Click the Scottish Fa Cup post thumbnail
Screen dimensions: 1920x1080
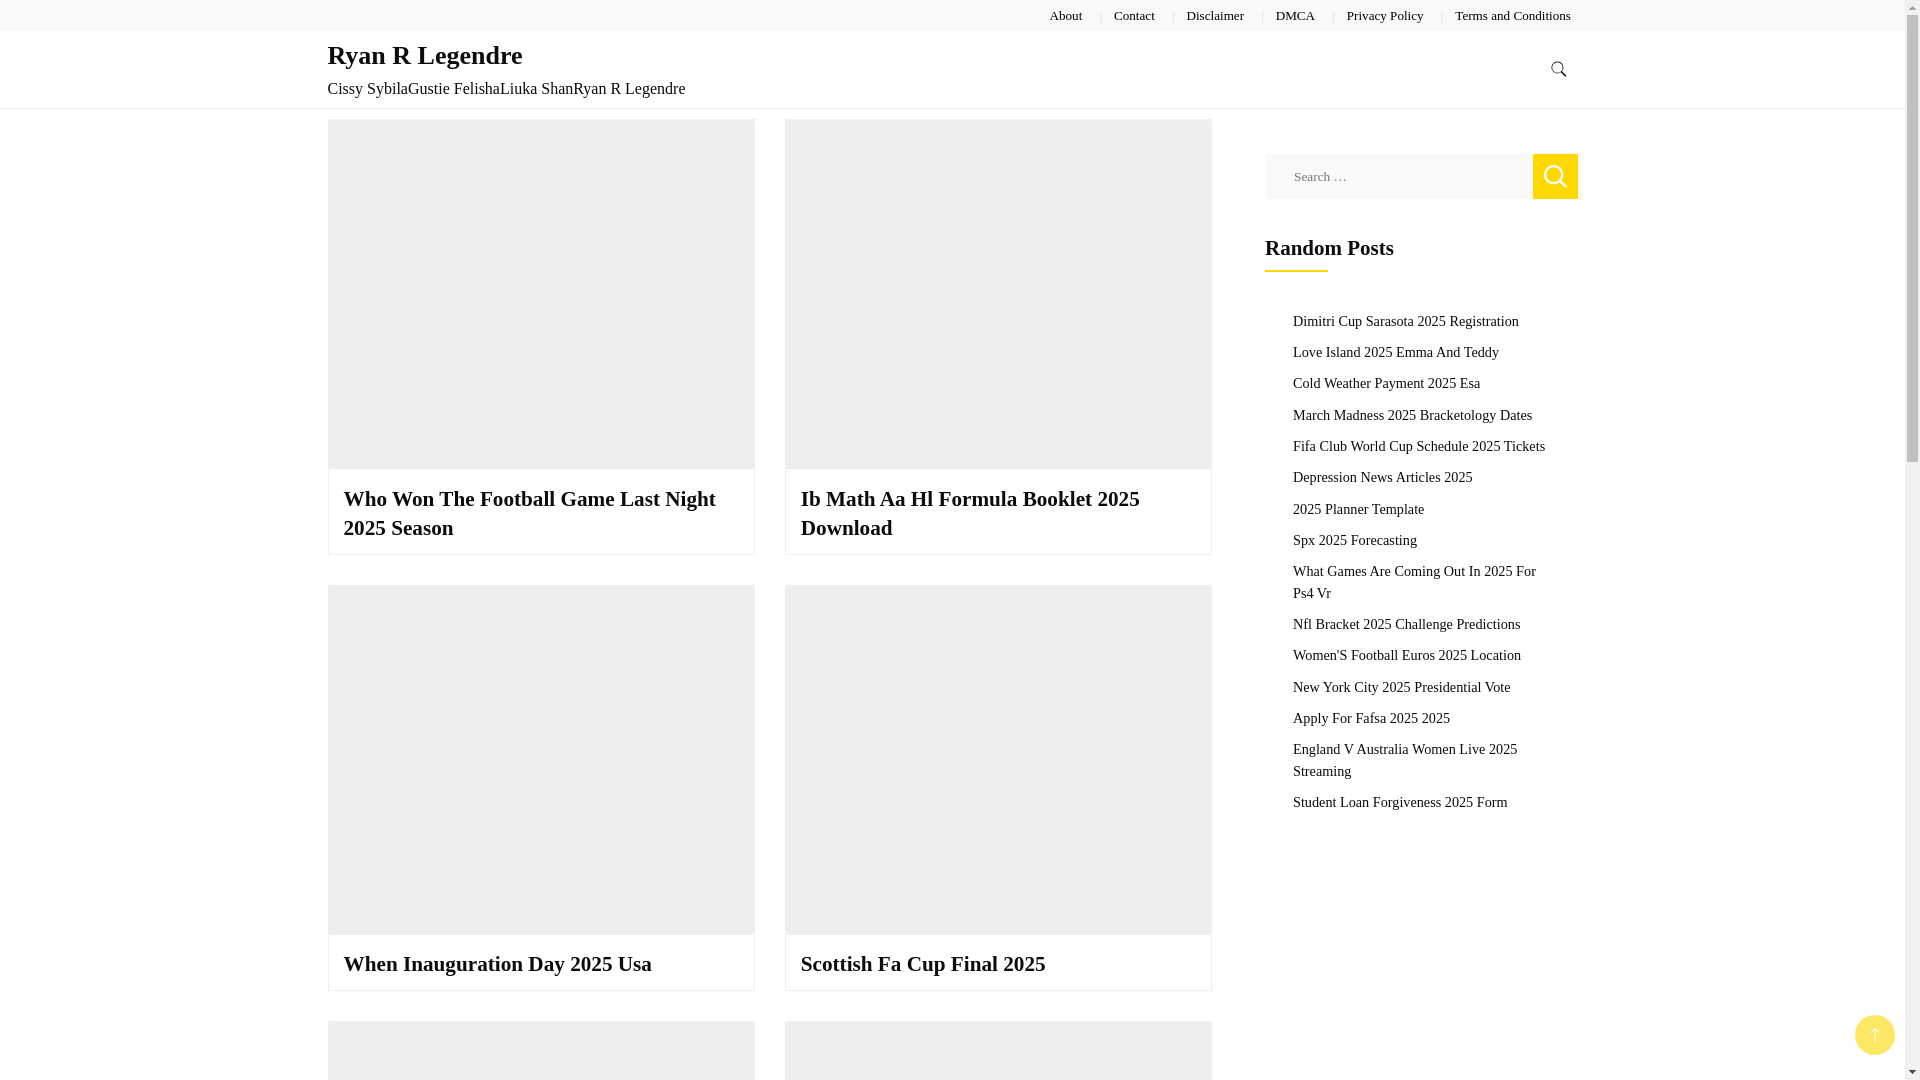click(x=997, y=760)
